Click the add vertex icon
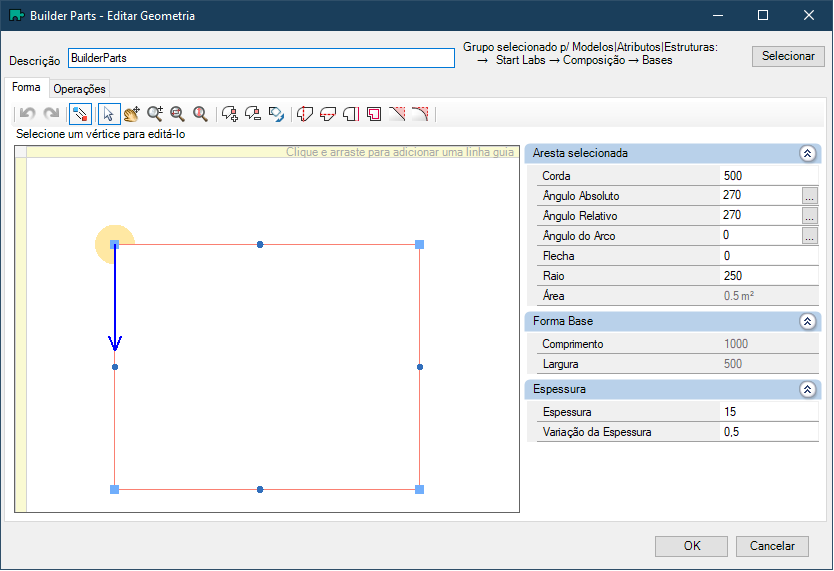Screen dimensions: 834x571 tap(230, 114)
